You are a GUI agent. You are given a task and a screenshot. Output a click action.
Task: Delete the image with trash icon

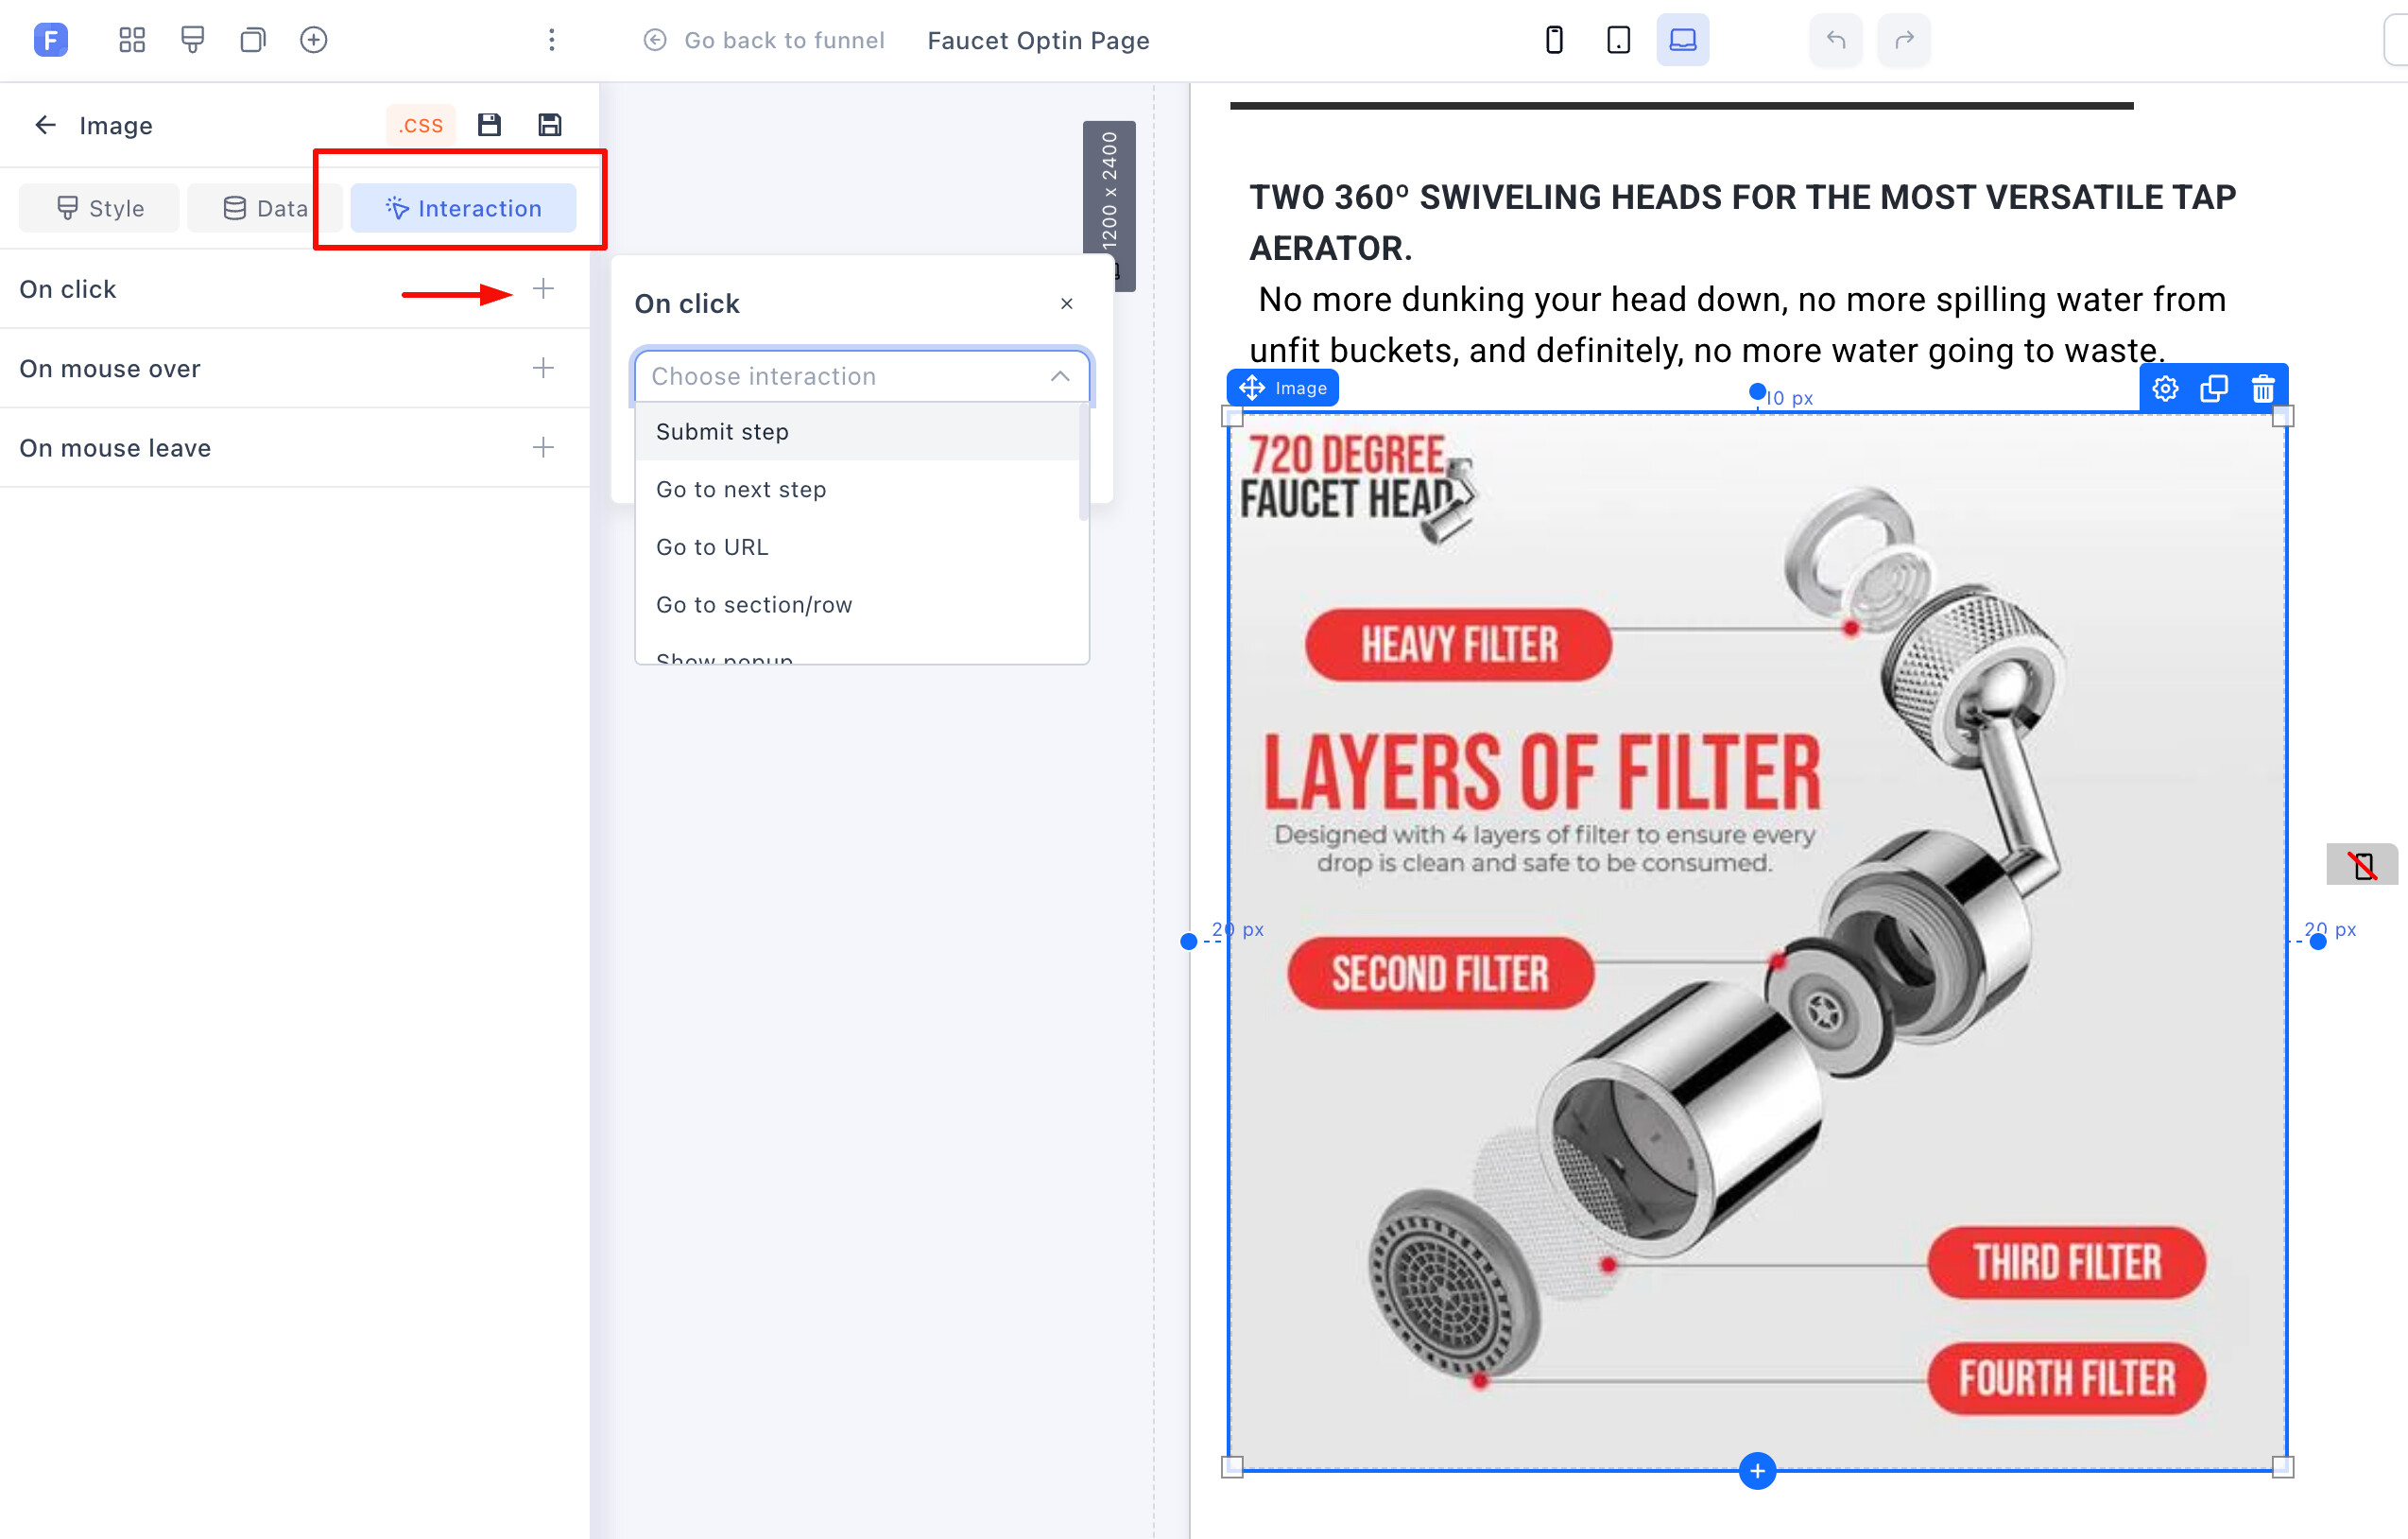point(2263,388)
